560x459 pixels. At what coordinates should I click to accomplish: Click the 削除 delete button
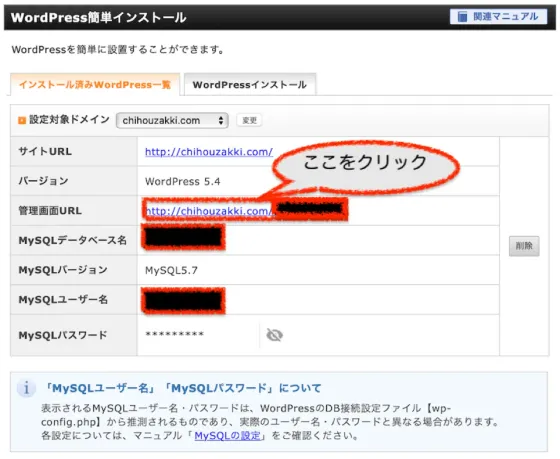click(524, 246)
